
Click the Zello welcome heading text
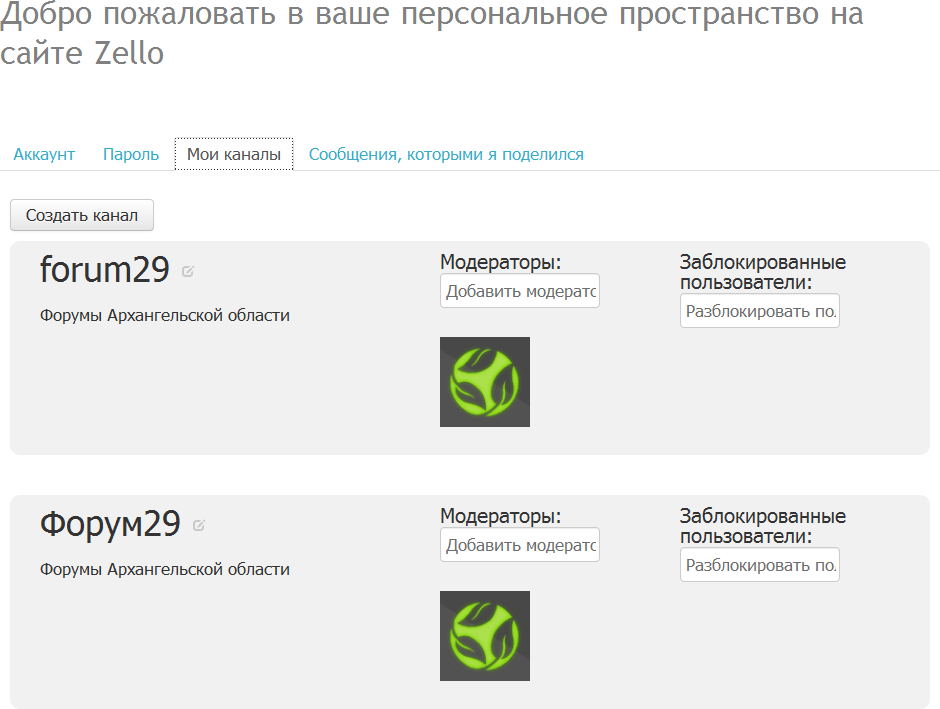(x=432, y=33)
